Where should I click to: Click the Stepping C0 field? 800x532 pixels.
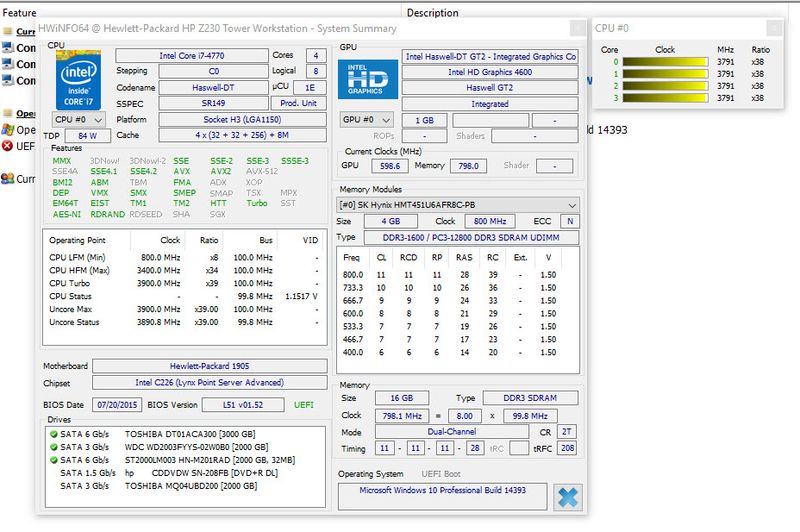click(x=213, y=71)
